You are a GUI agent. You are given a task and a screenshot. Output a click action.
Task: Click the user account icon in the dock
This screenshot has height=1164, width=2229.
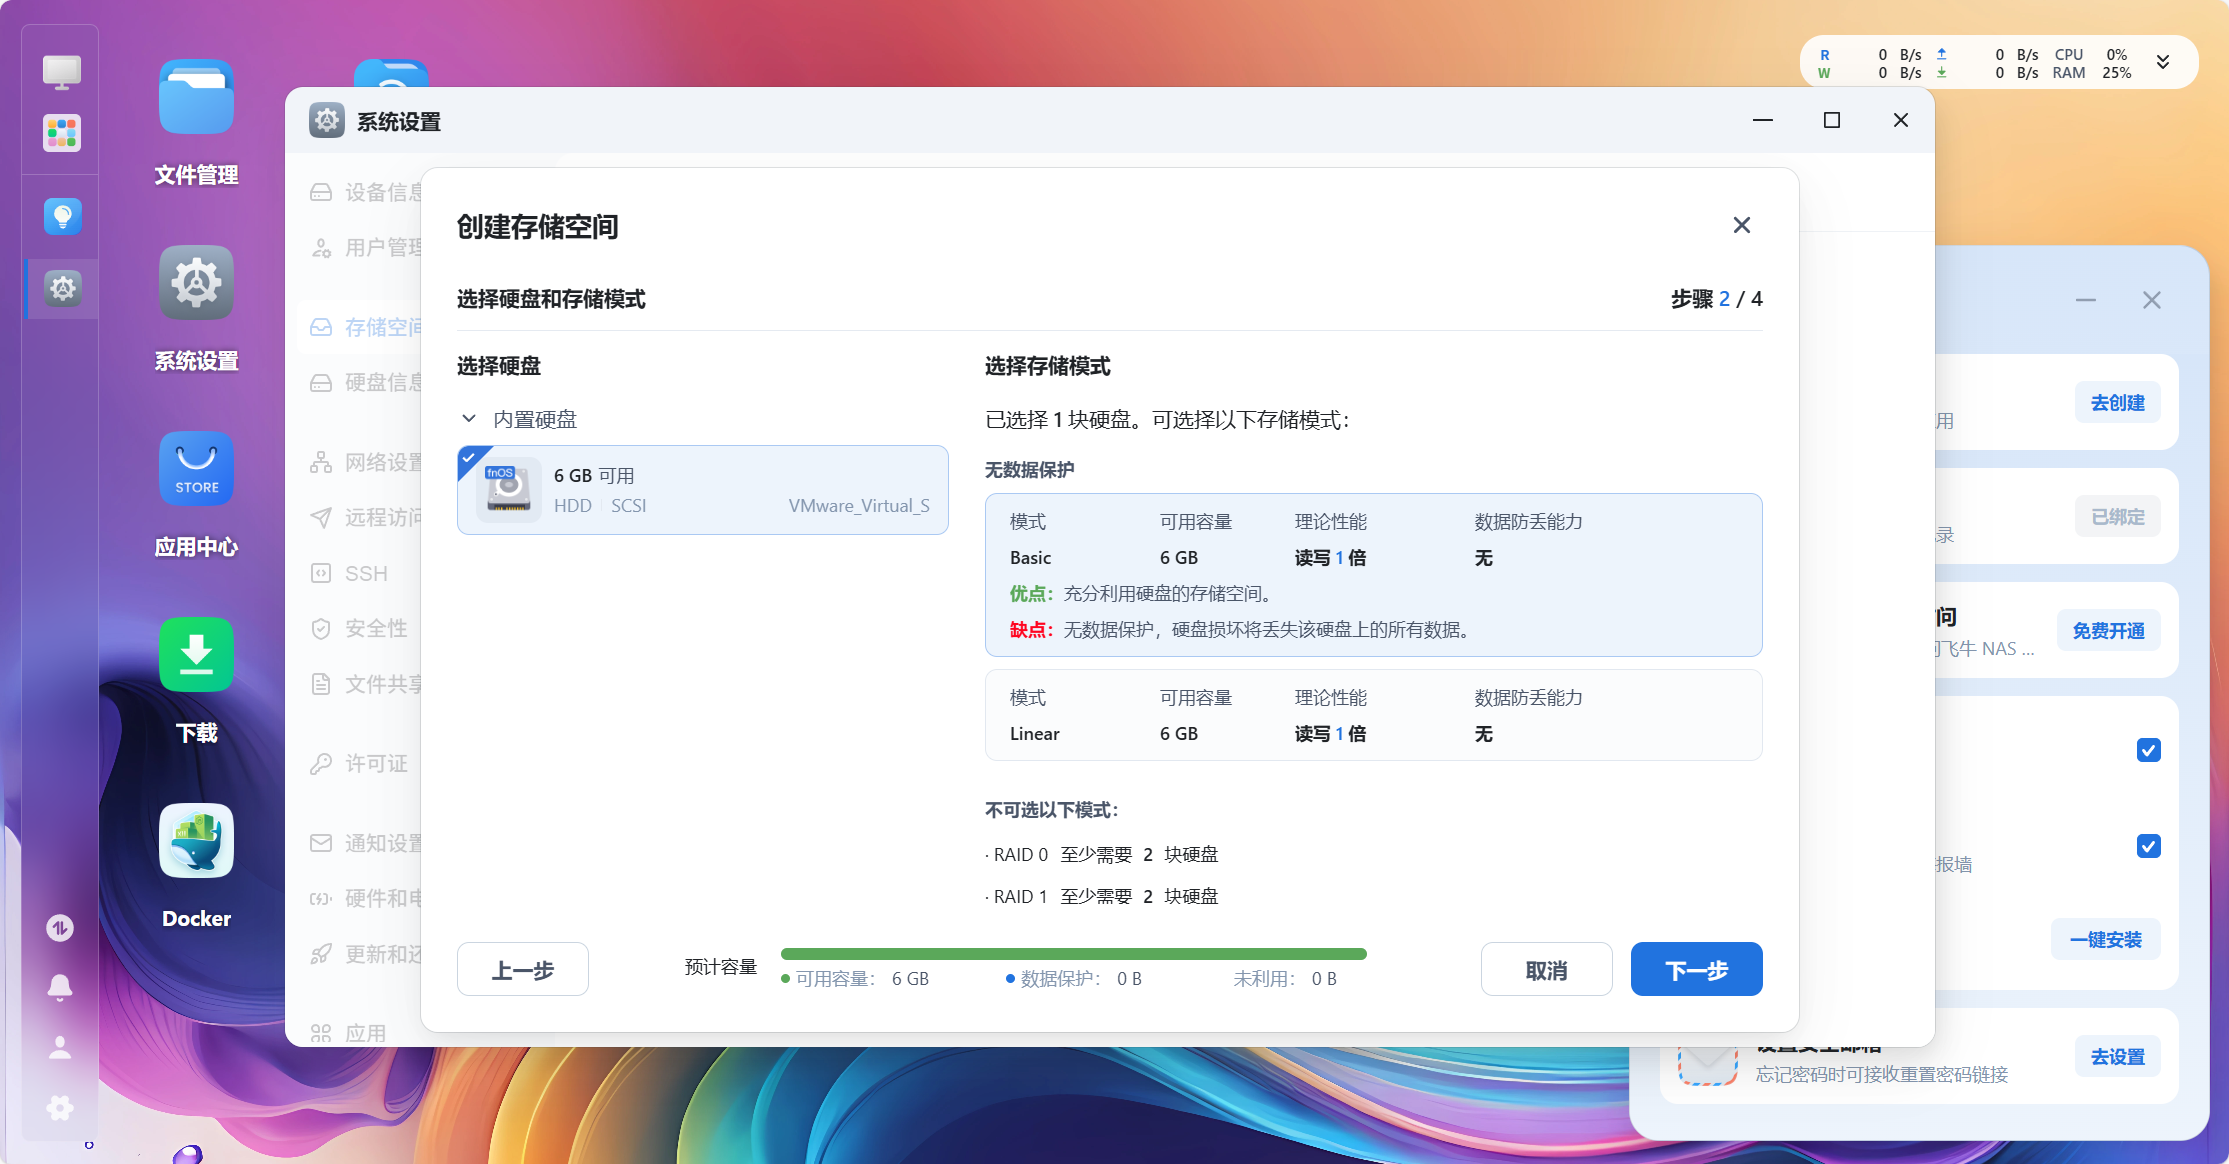[60, 1047]
